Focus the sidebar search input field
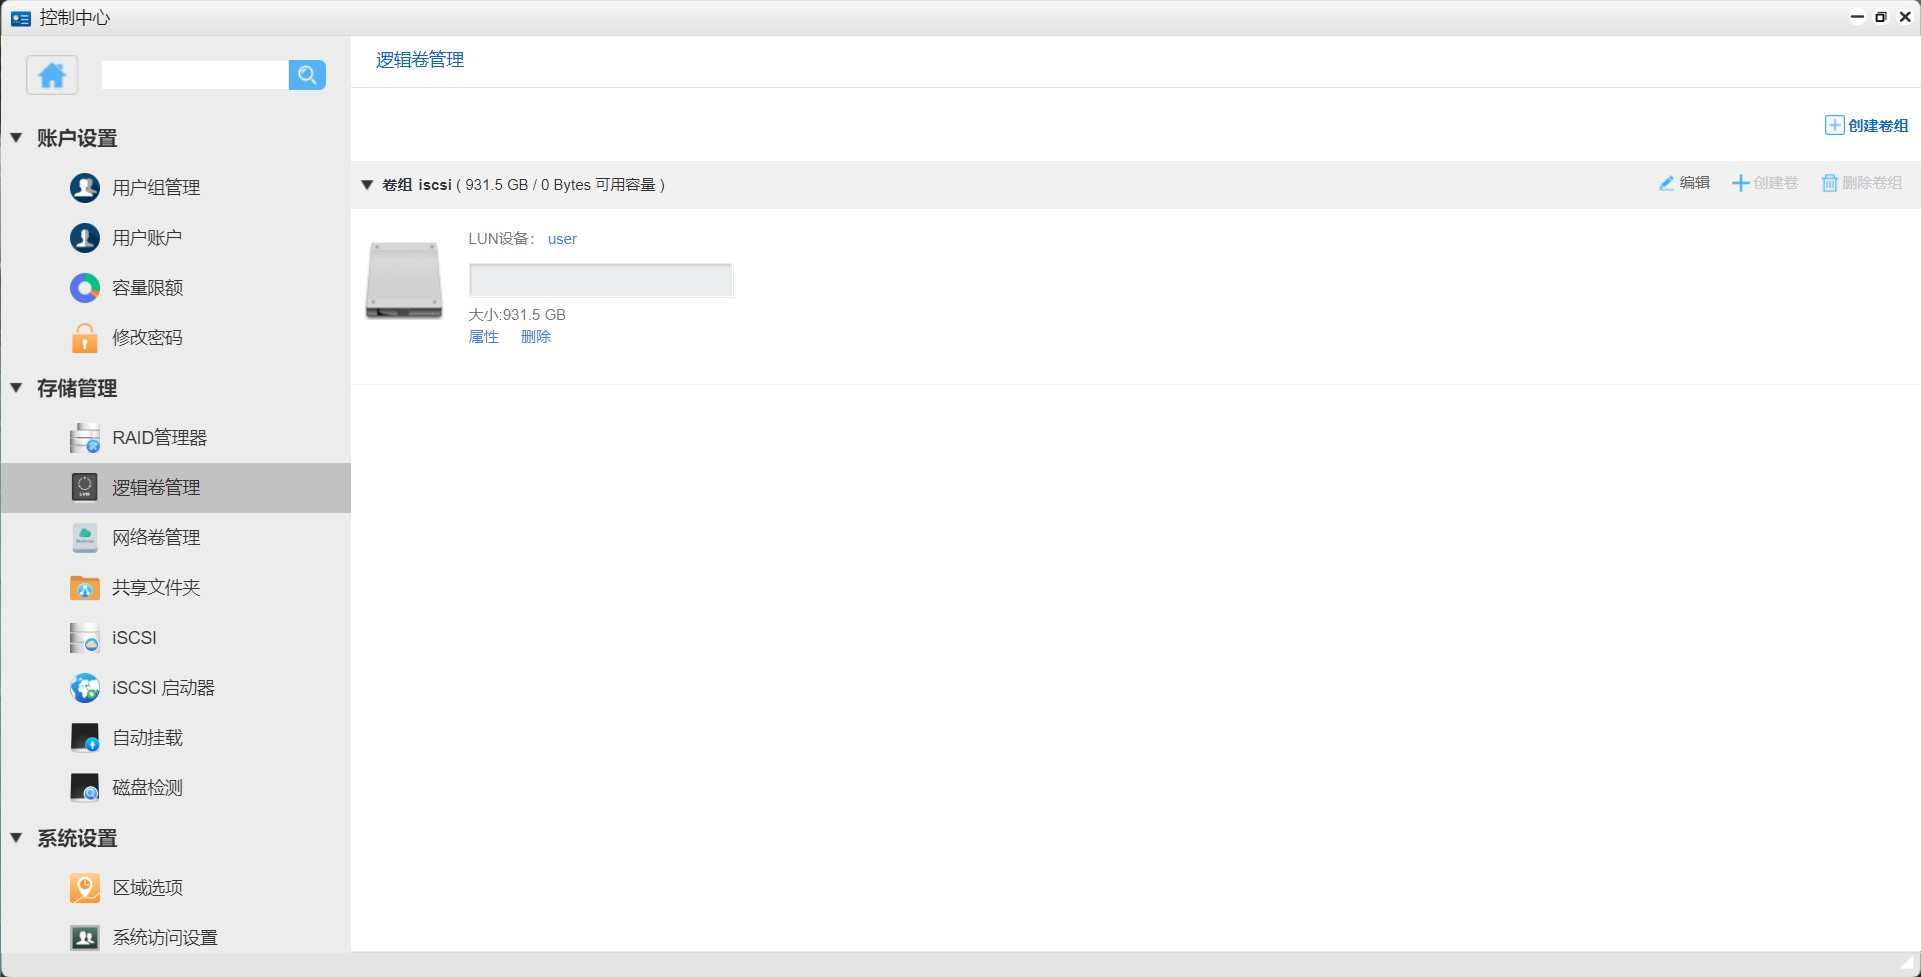 point(195,75)
